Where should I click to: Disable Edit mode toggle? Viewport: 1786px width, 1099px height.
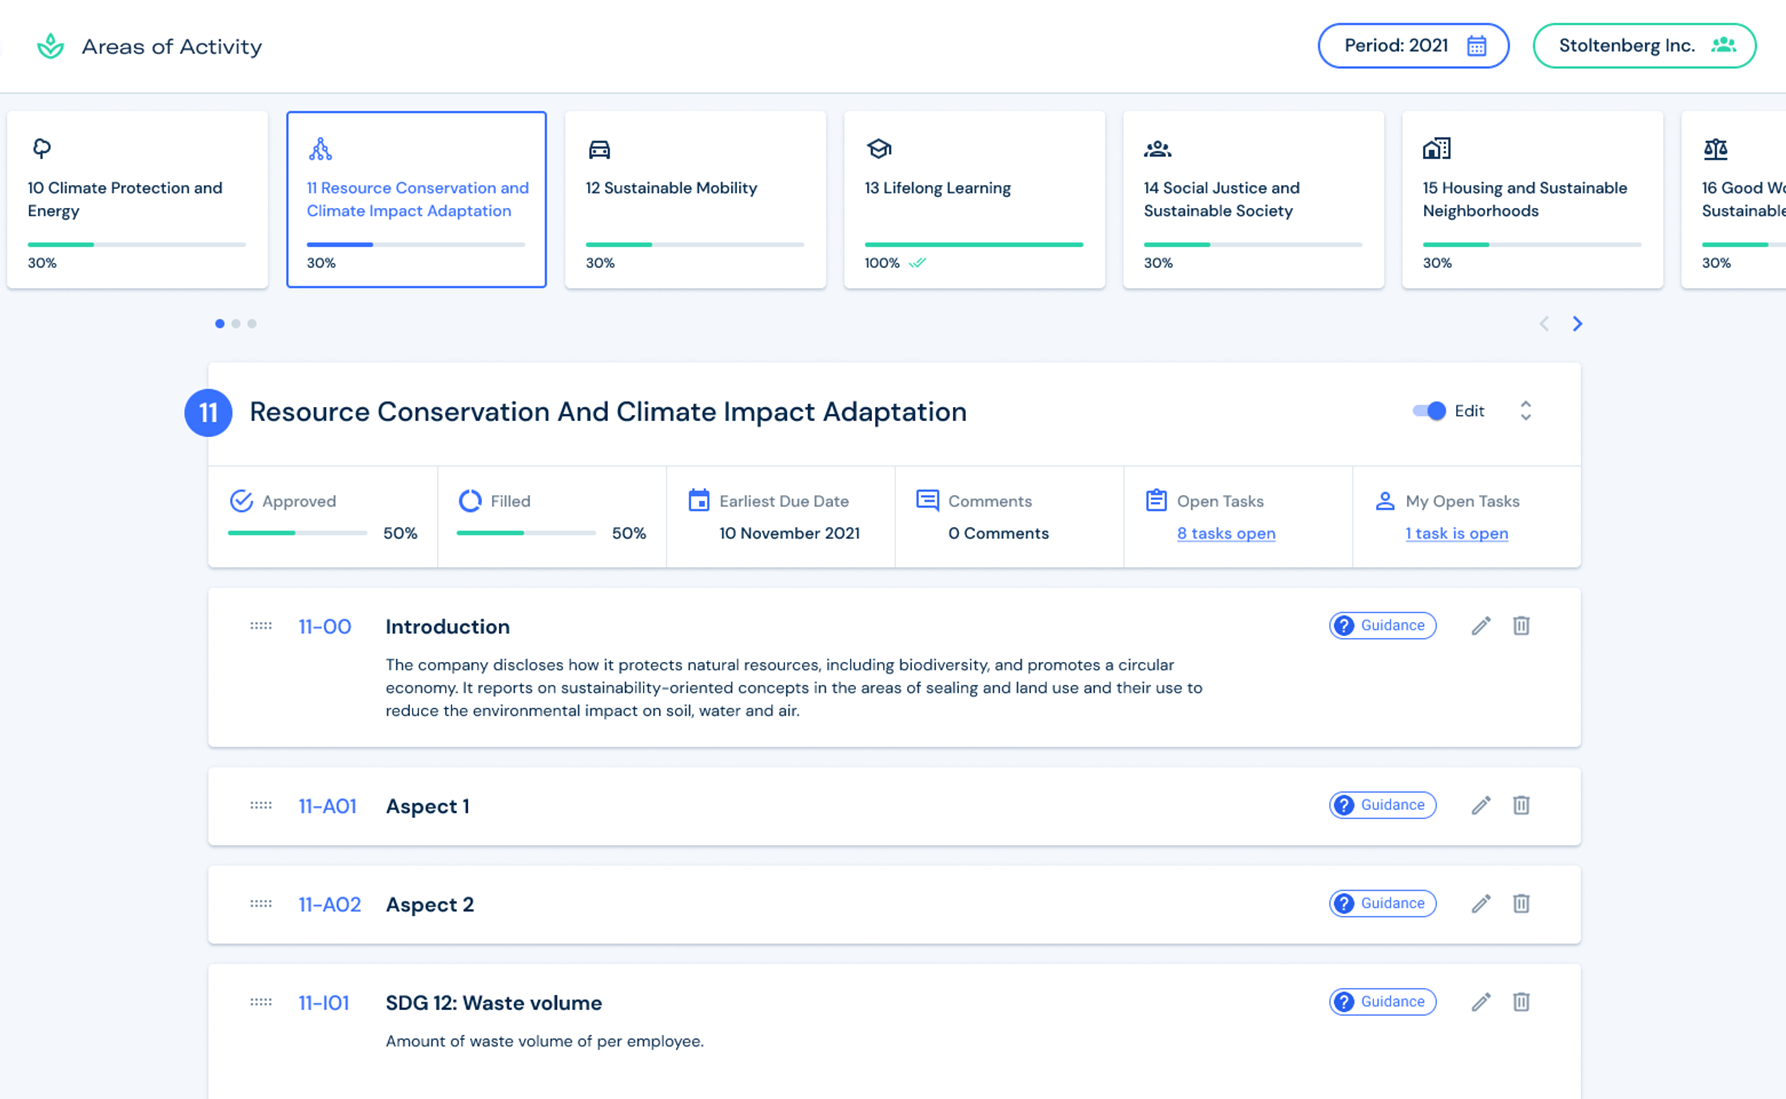[1428, 411]
